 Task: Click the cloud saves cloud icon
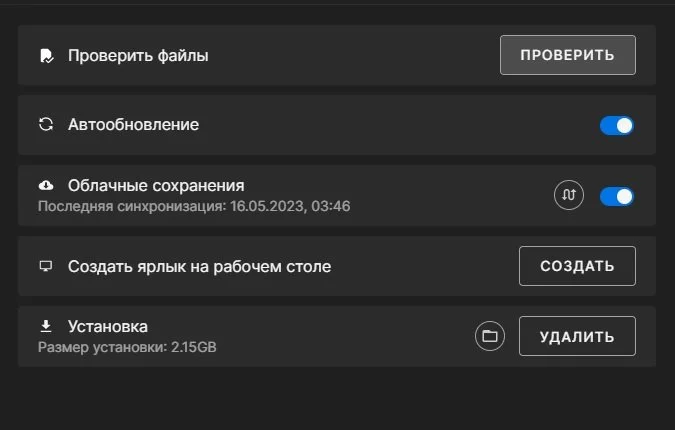coord(46,186)
